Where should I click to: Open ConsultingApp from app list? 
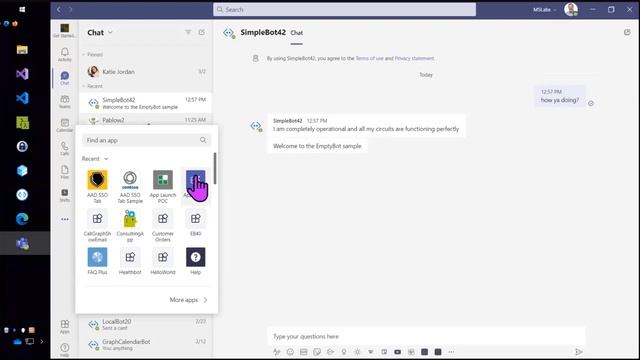[130, 225]
